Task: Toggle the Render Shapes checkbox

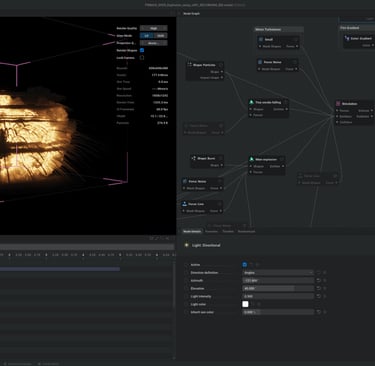Action: coord(142,50)
